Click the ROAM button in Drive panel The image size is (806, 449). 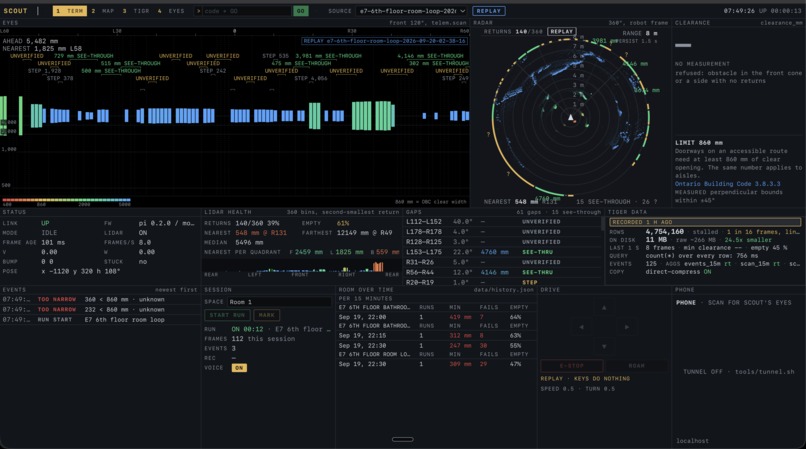click(x=636, y=366)
